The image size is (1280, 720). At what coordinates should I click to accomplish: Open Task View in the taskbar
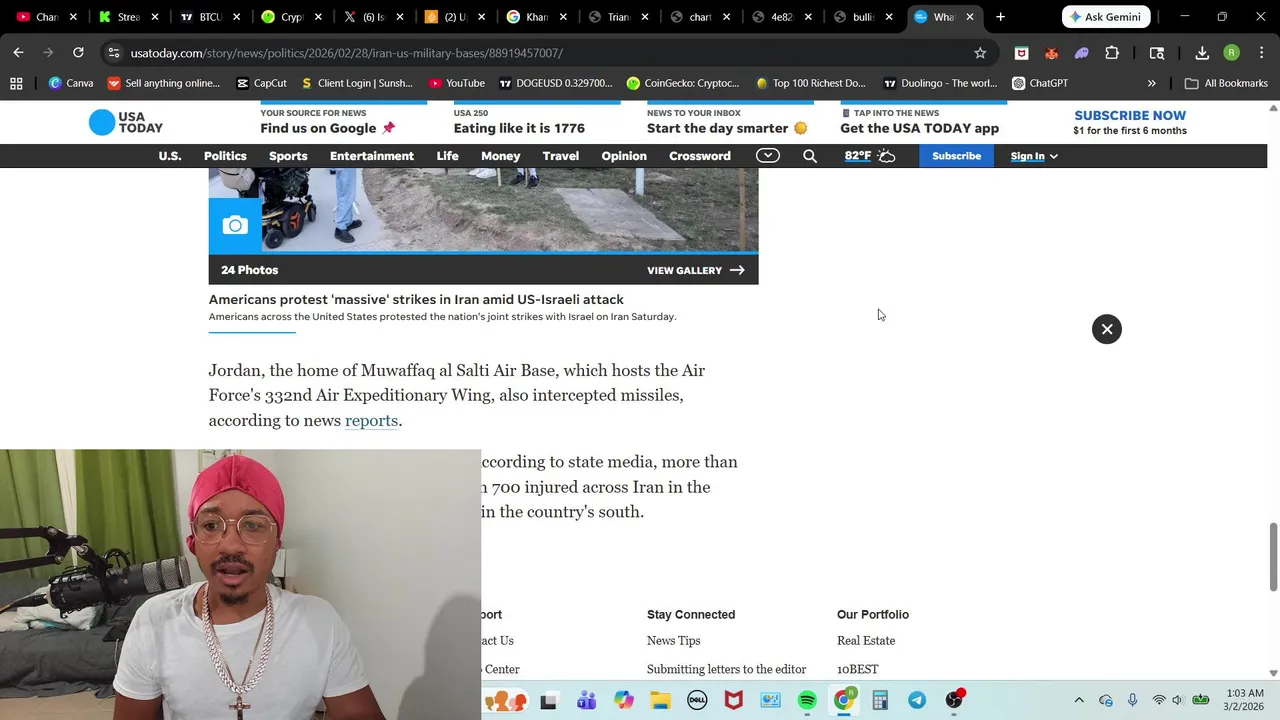coord(548,701)
